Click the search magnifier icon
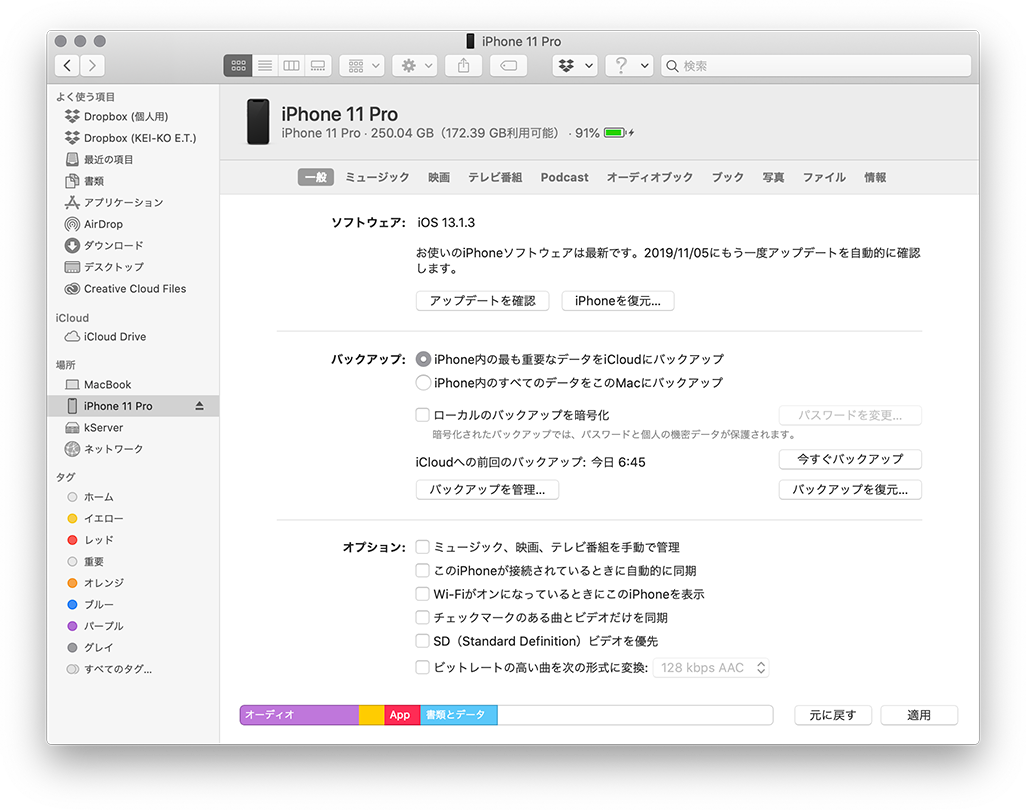Viewport: 1026px width, 810px height. pyautogui.click(x=672, y=65)
